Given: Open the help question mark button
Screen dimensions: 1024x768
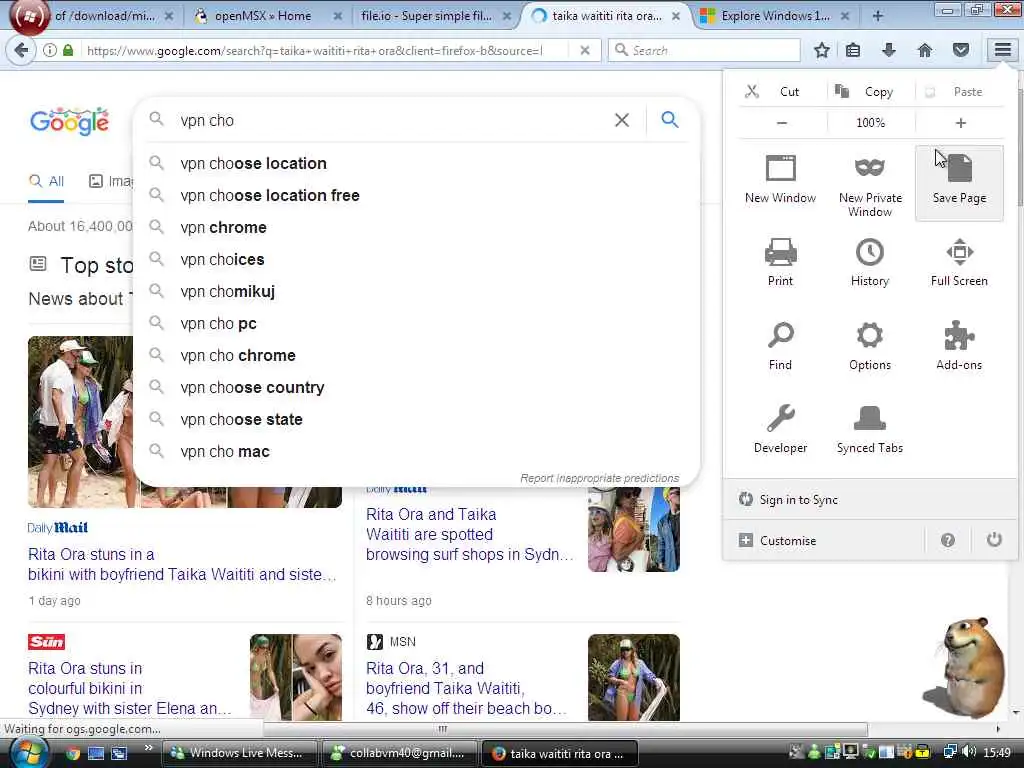Looking at the screenshot, I should 948,540.
